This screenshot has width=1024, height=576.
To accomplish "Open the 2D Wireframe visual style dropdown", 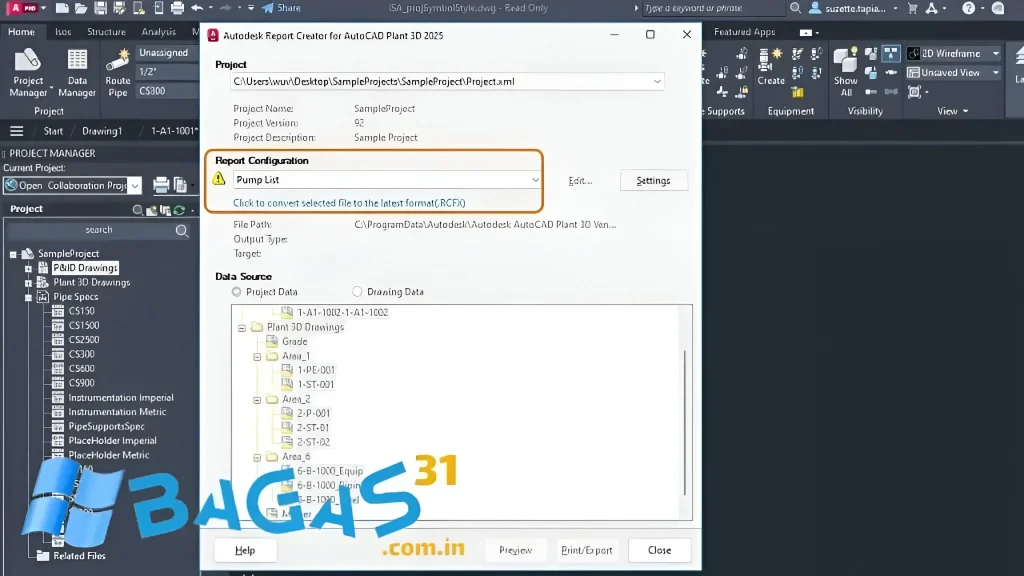I will pyautogui.click(x=995, y=54).
